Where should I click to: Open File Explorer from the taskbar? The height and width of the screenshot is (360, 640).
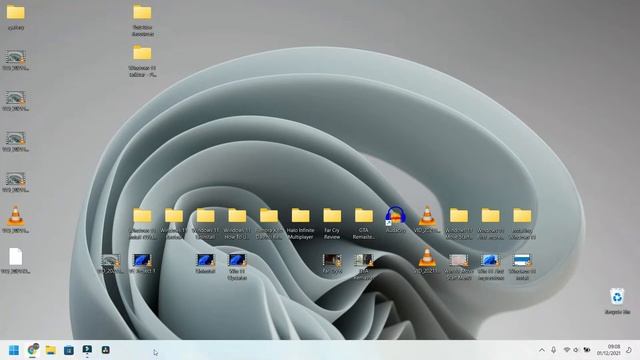tap(51, 350)
